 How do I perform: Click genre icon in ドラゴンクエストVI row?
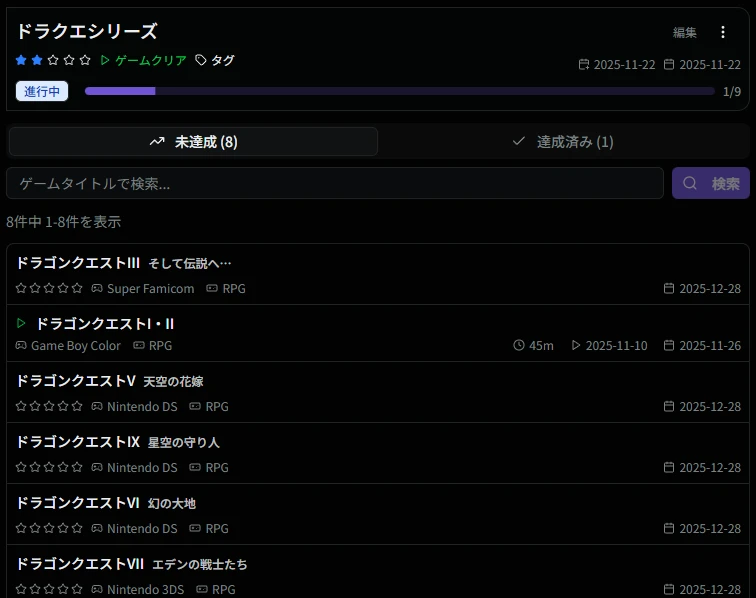tap(195, 529)
